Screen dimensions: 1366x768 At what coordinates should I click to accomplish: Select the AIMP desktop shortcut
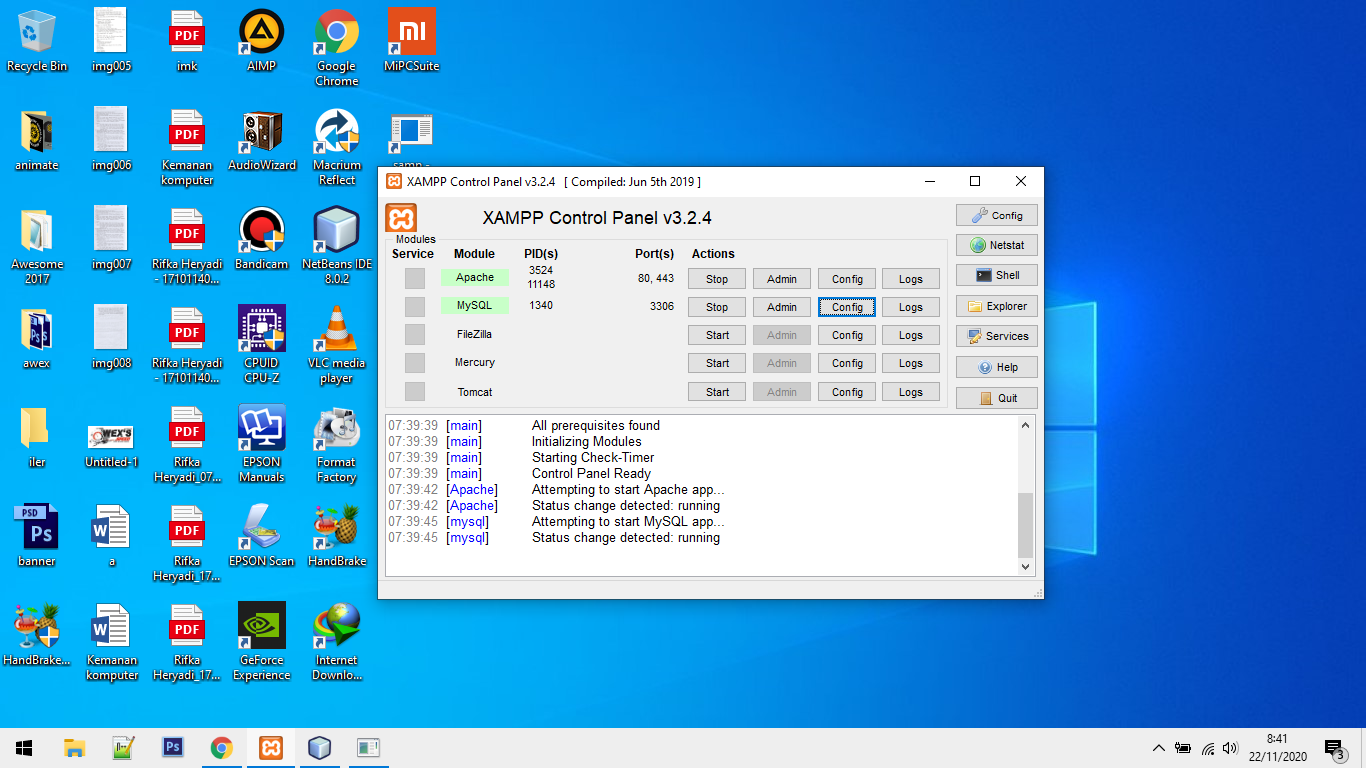point(261,42)
